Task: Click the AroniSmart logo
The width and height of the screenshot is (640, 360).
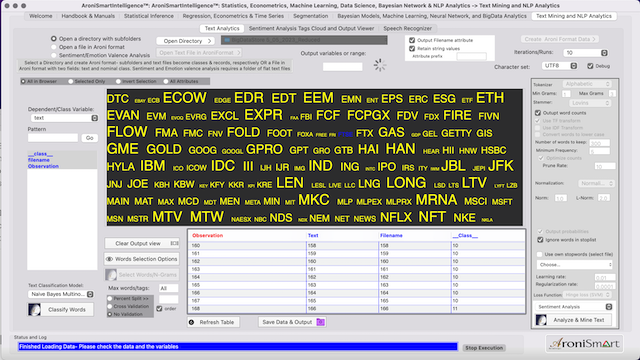Action: click(584, 343)
